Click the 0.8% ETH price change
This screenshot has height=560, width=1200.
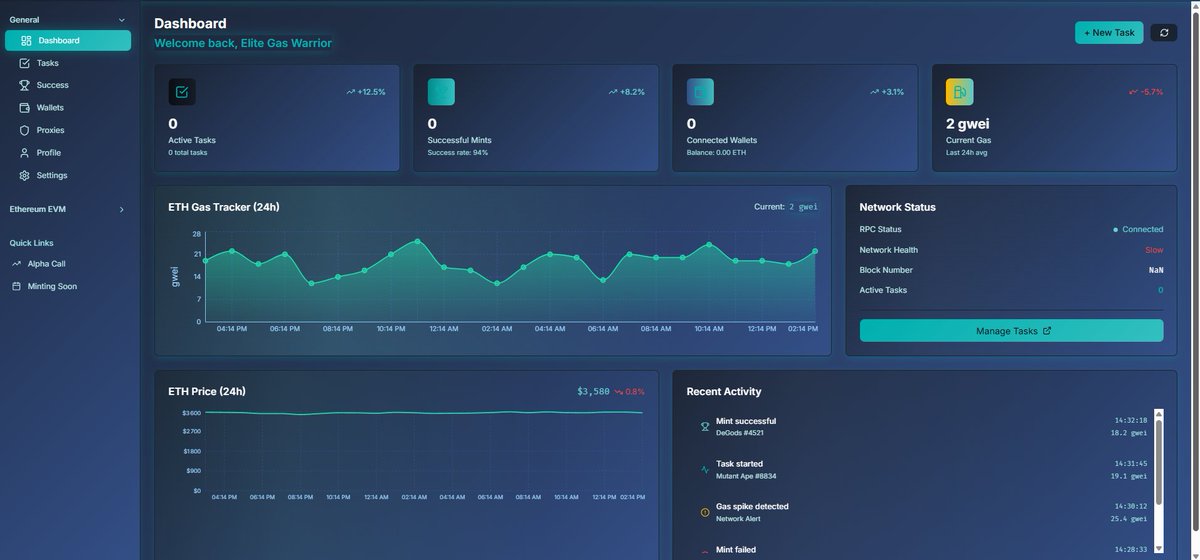click(630, 391)
